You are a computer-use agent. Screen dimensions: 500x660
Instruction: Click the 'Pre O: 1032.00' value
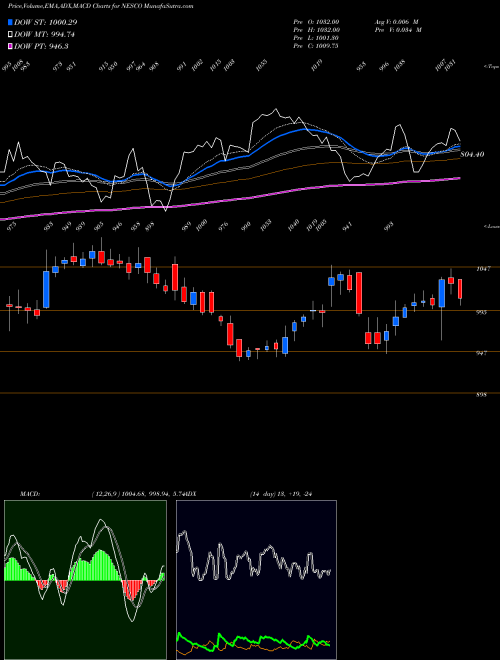point(316,22)
